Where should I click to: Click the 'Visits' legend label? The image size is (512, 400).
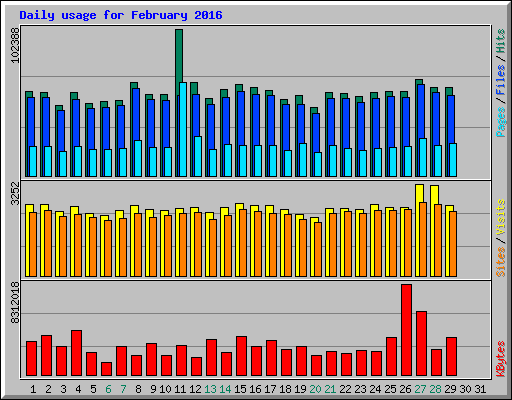501,217
